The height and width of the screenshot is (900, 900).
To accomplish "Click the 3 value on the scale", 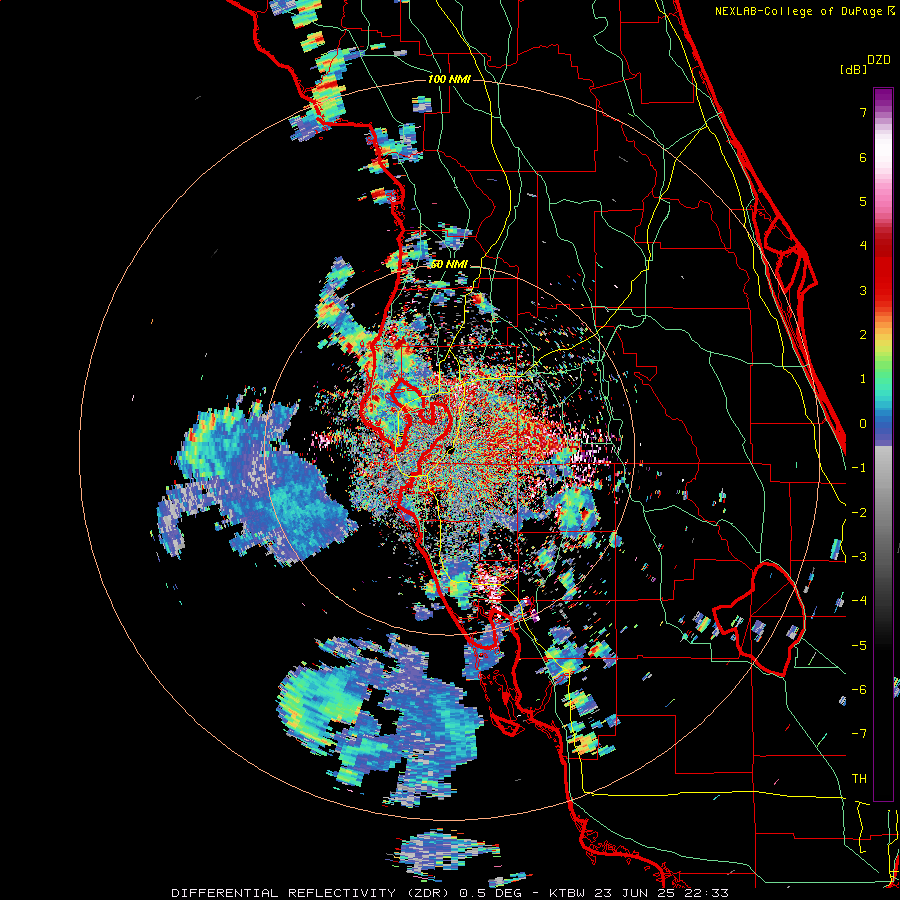I will pos(863,290).
